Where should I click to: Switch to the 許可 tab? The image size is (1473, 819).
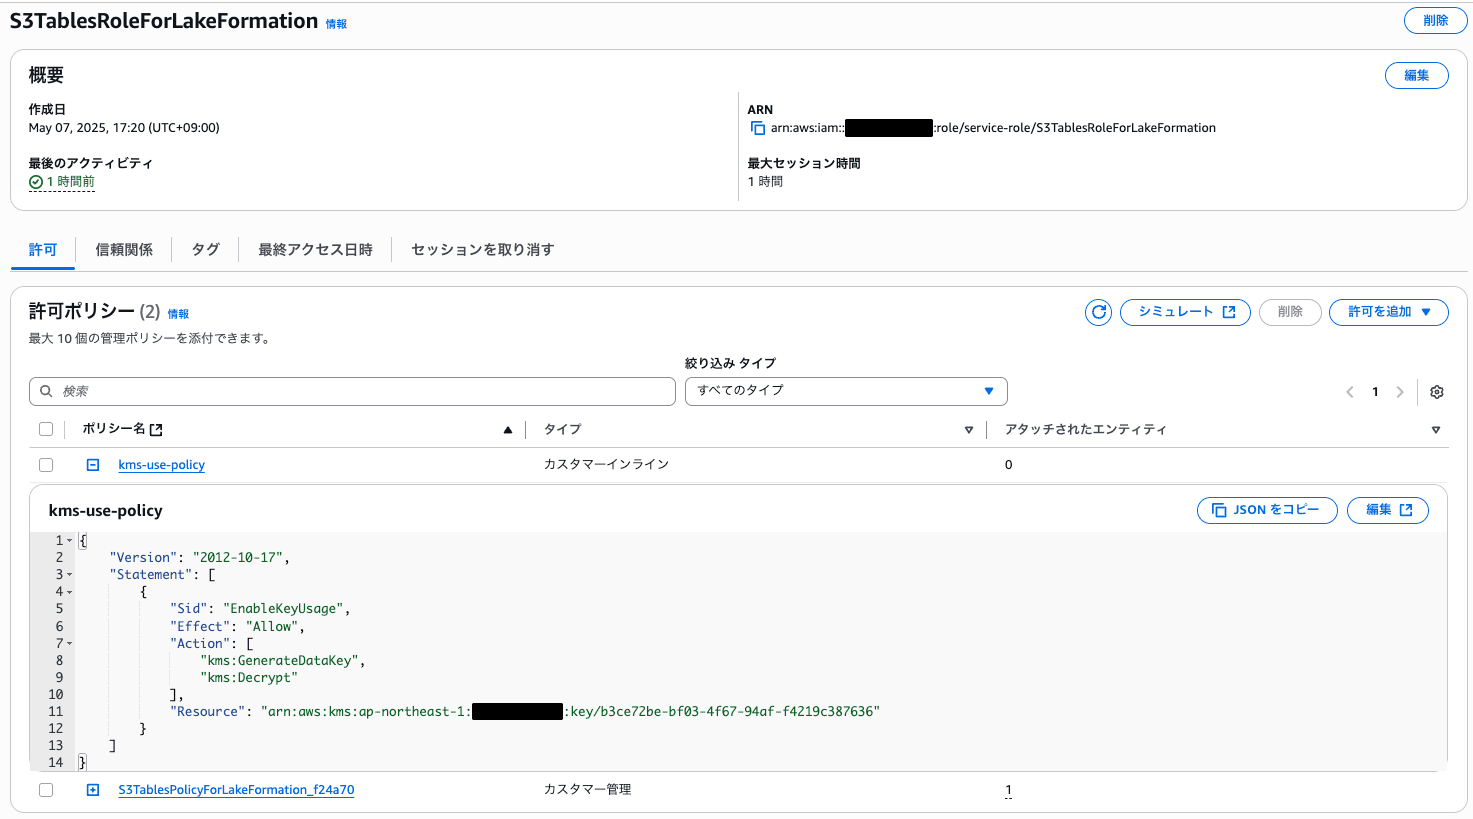coord(43,250)
